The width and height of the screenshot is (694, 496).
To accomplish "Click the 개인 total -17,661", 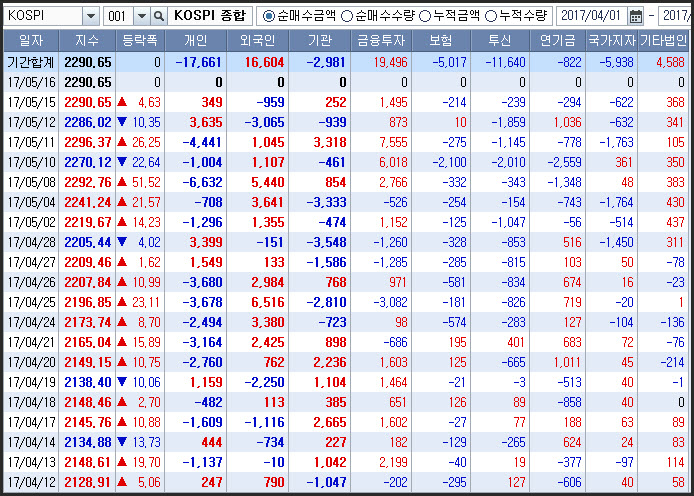I will click(x=199, y=62).
